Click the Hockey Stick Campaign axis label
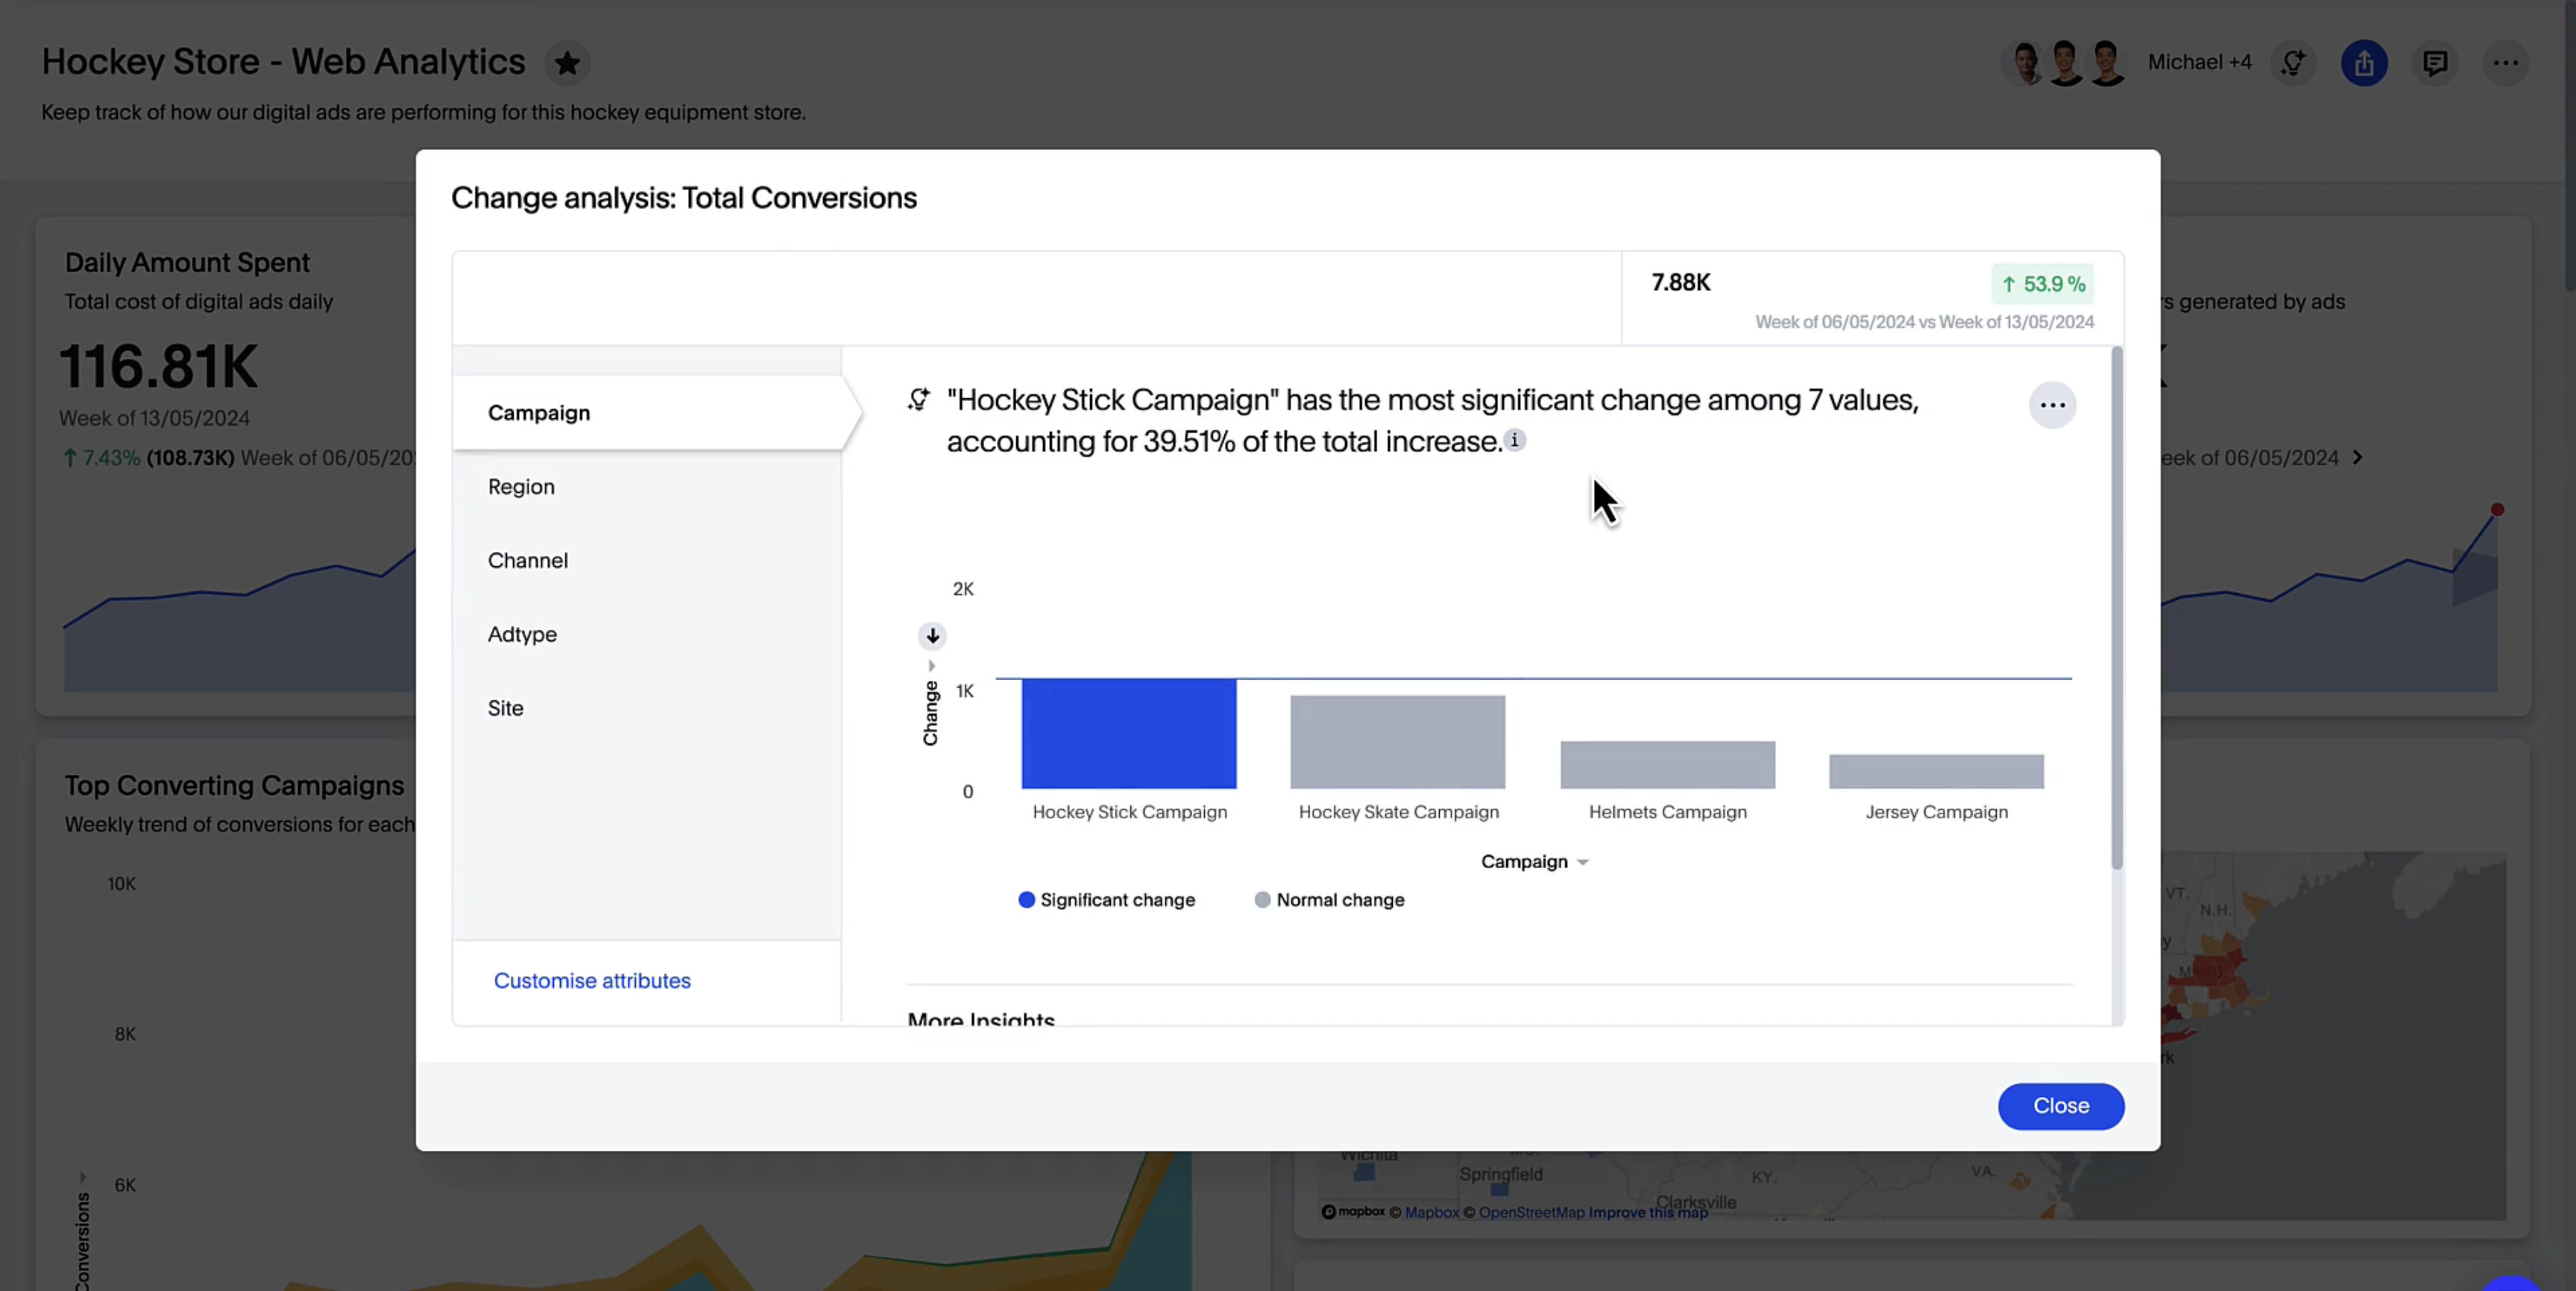This screenshot has height=1291, width=2576. (1129, 812)
